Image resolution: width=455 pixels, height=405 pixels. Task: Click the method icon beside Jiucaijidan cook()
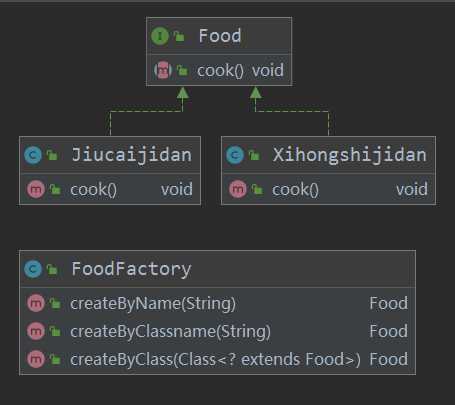36,189
